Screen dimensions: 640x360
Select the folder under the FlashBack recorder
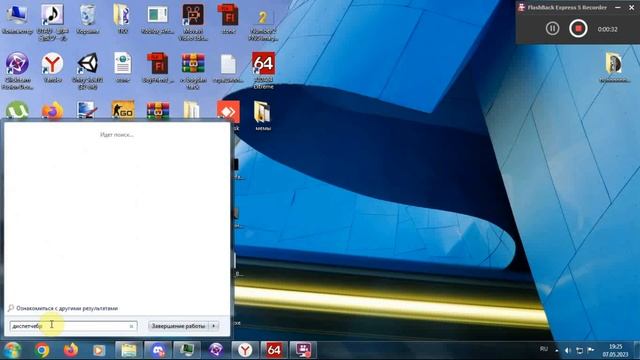click(614, 68)
